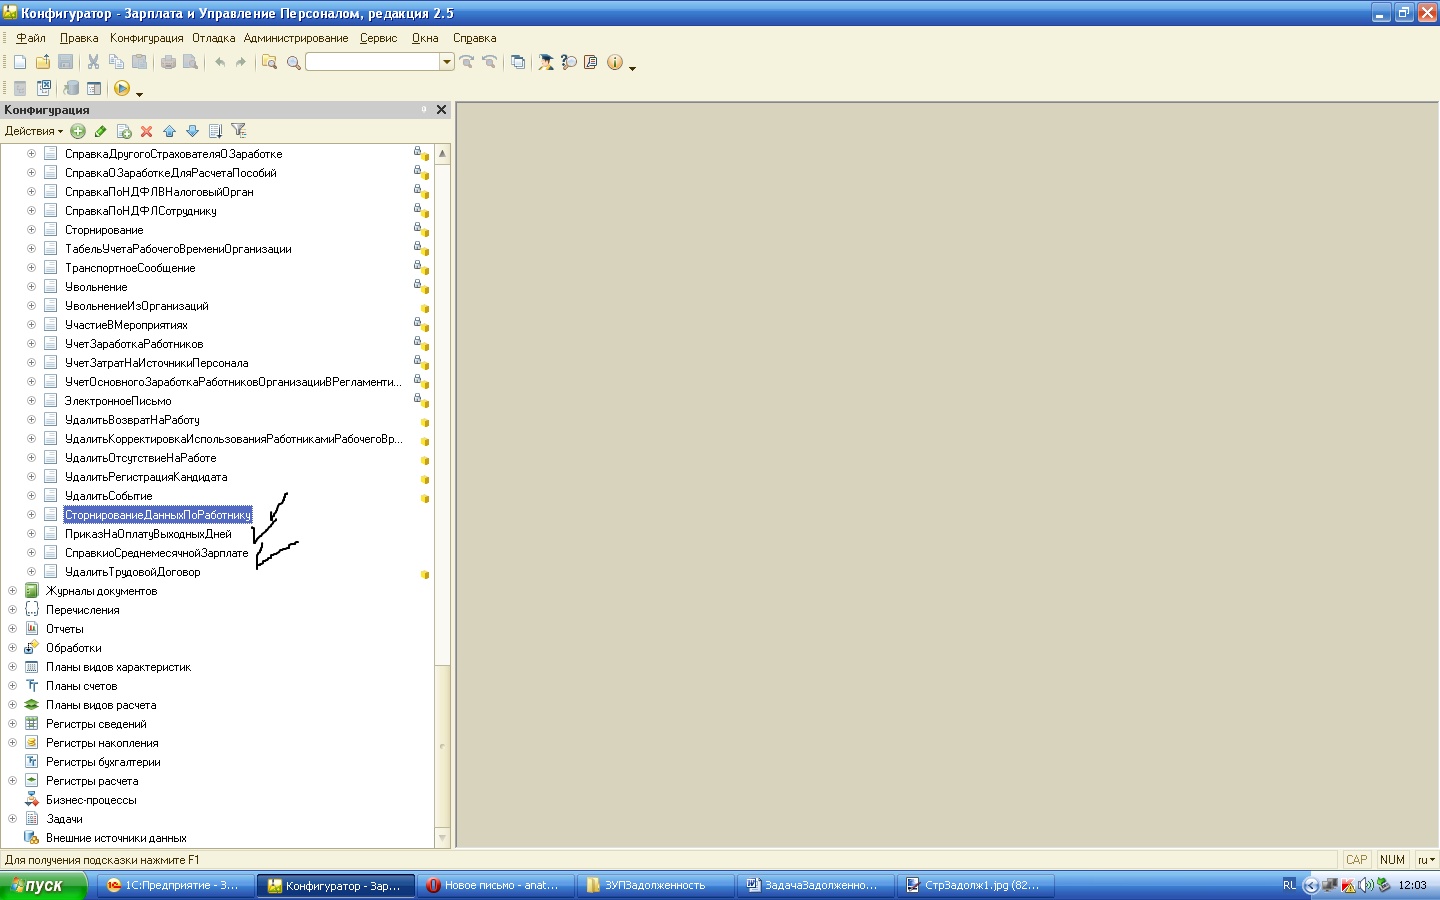The image size is (1440, 900).
Task: Start debugging with the yellow play icon
Action: point(122,89)
